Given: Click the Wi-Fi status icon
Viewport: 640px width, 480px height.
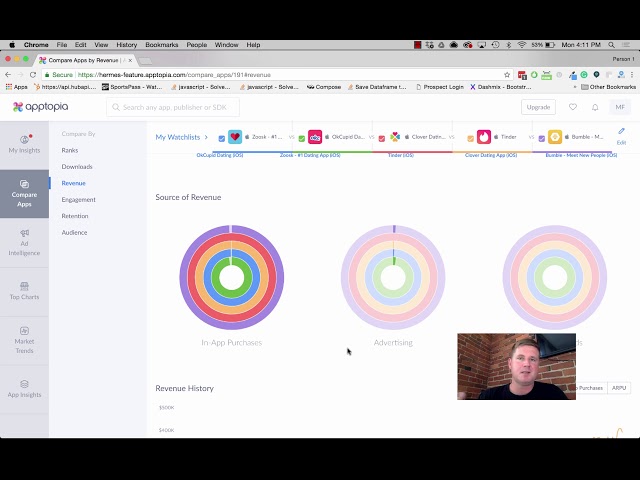Looking at the screenshot, I should tap(521, 45).
